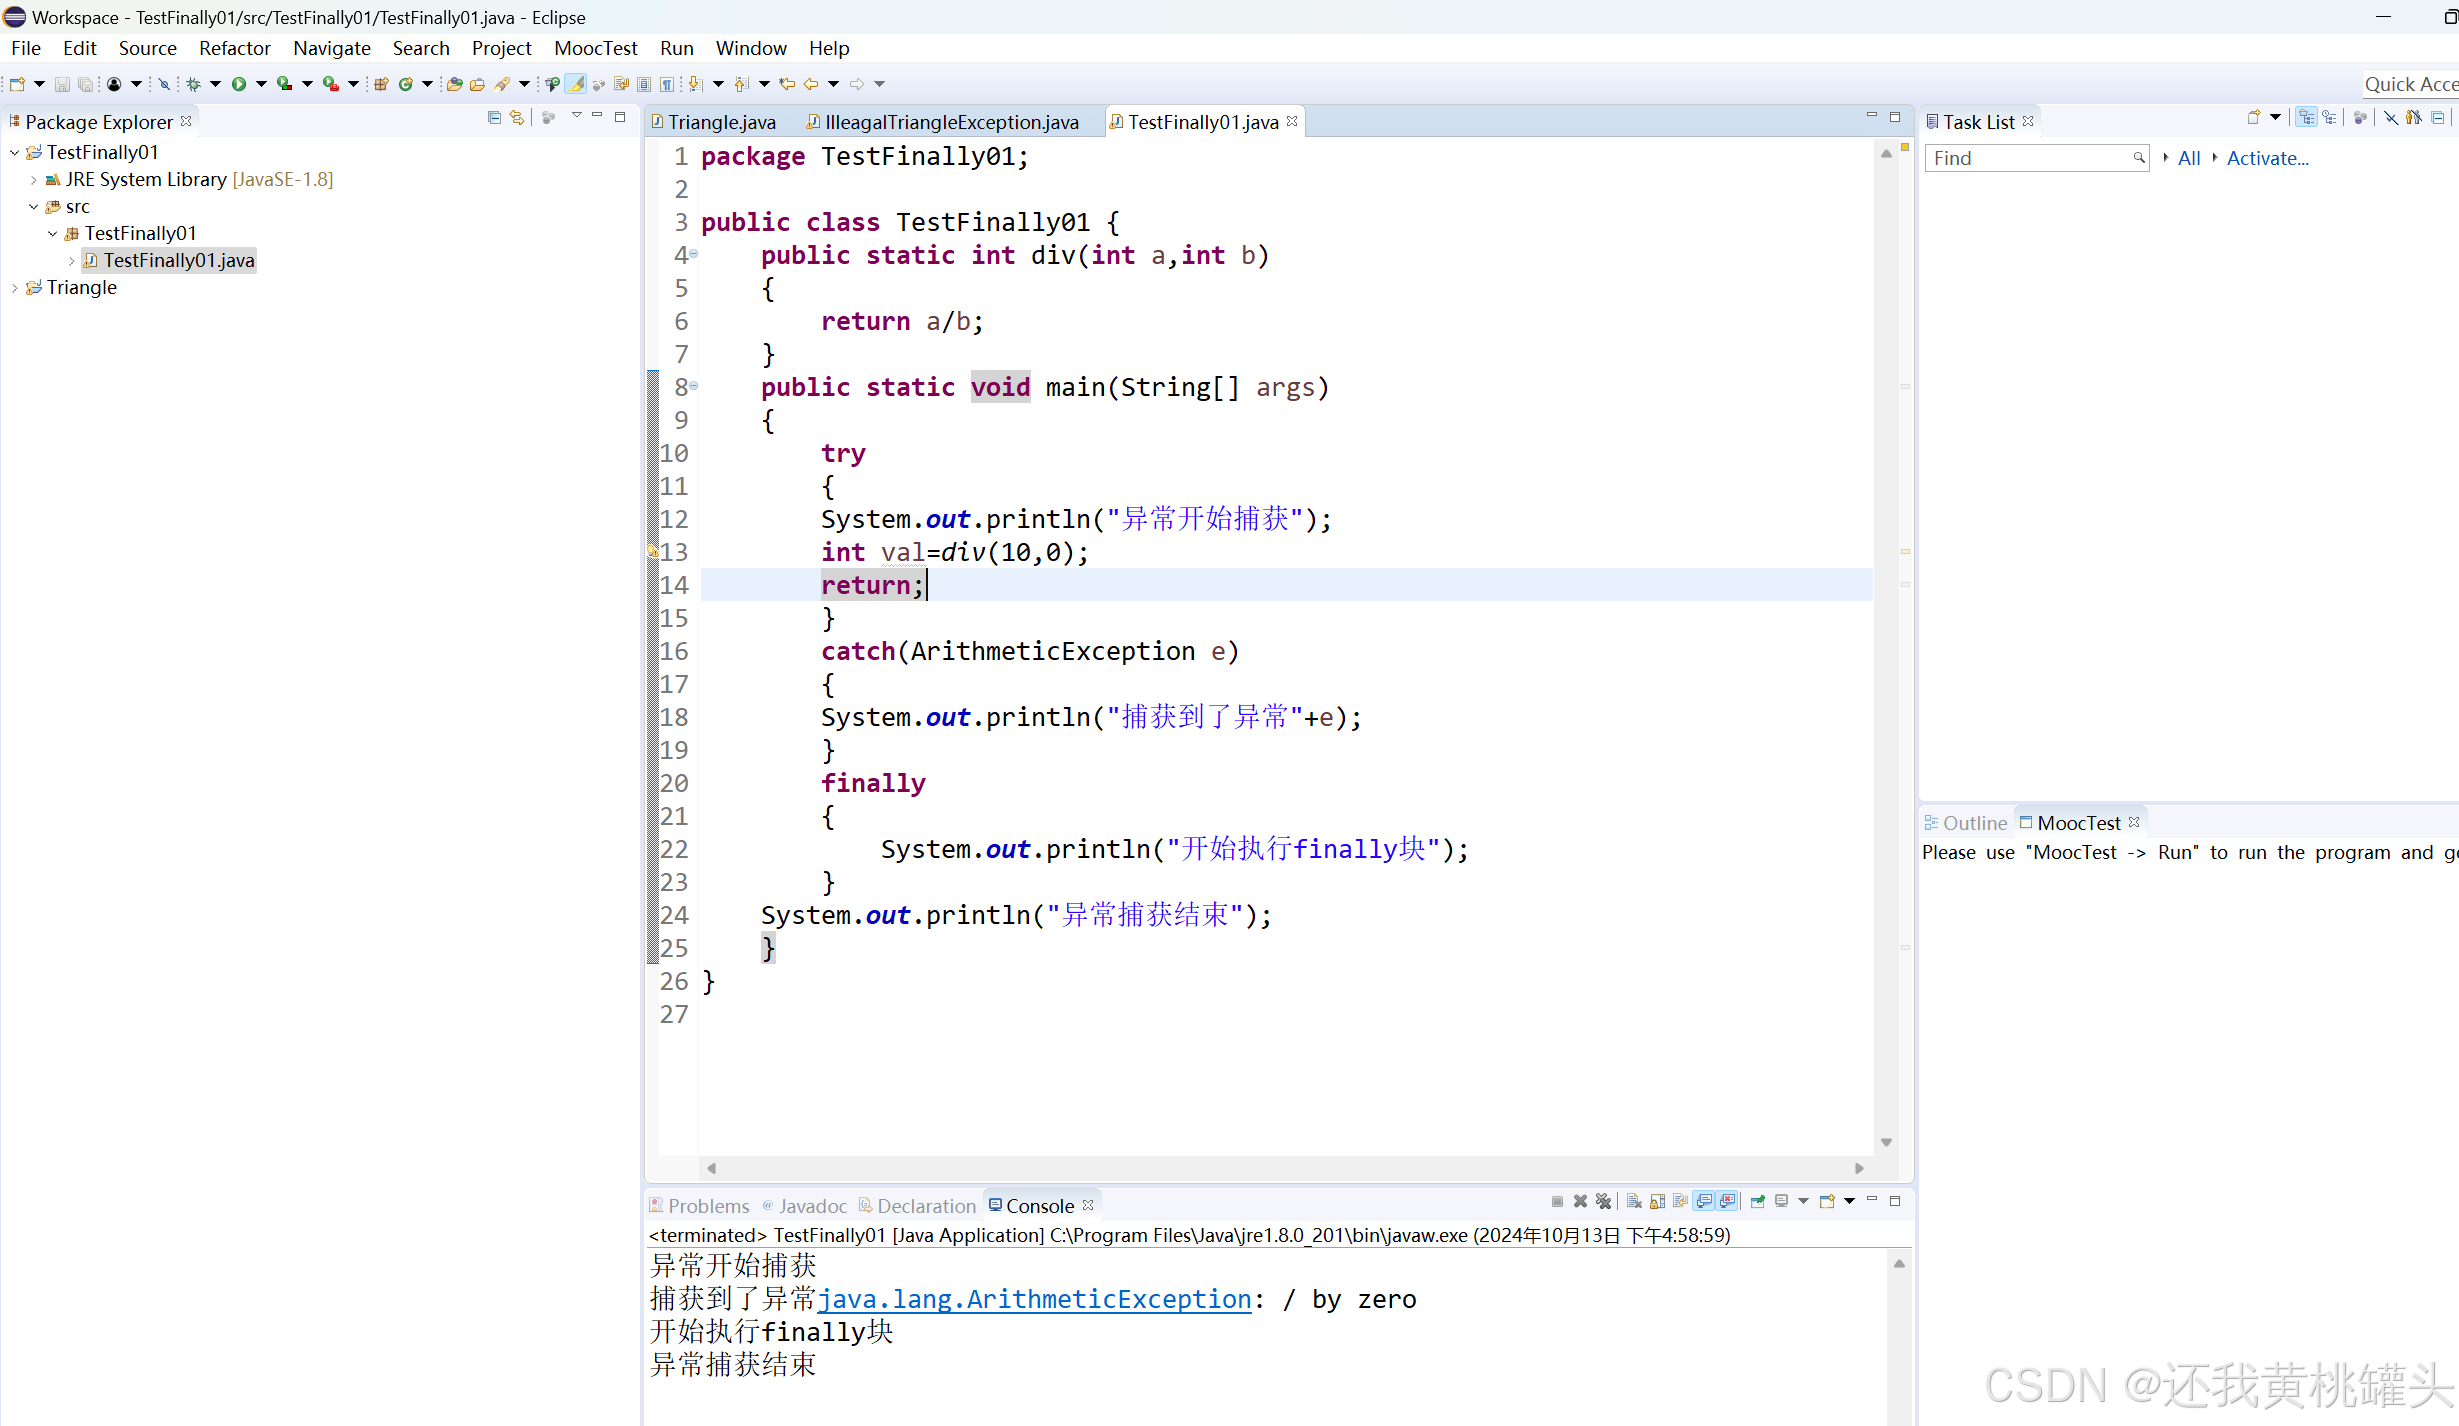
Task: Open the Run button dropdown arrow
Action: (x=261, y=84)
